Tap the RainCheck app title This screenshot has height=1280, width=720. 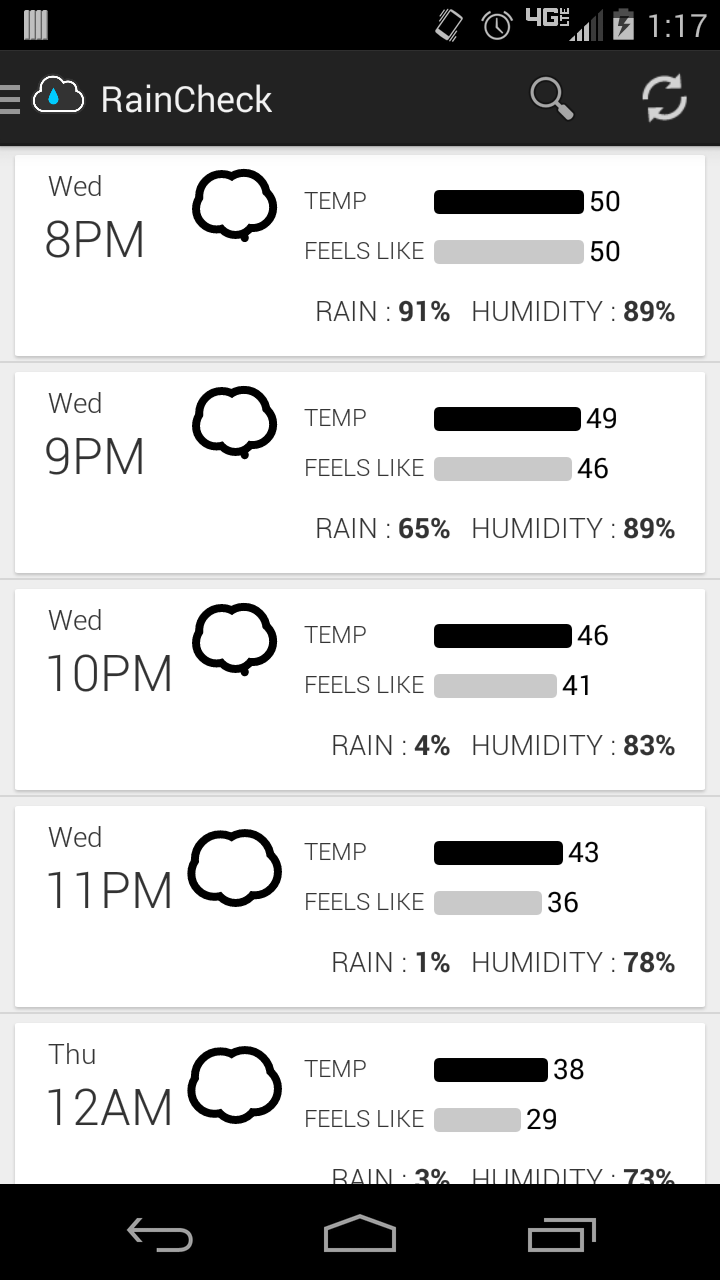[x=187, y=100]
